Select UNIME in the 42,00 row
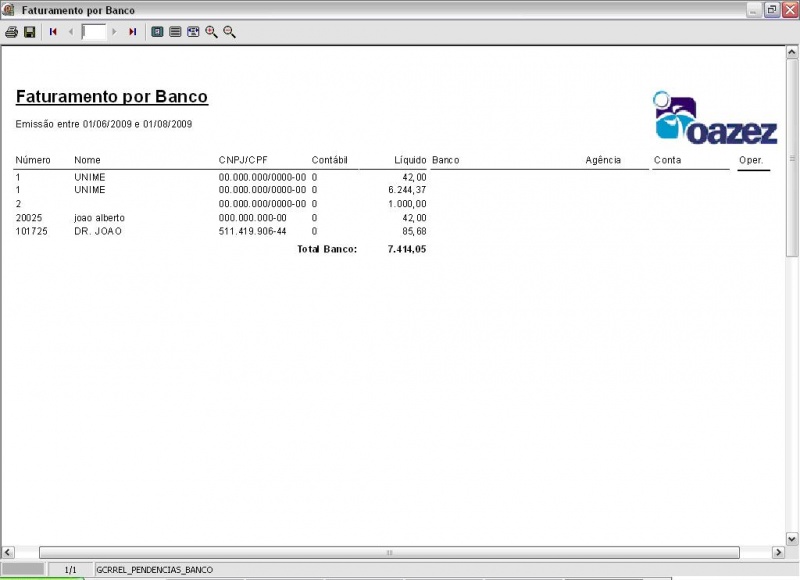The image size is (800, 580). pyautogui.click(x=90, y=178)
